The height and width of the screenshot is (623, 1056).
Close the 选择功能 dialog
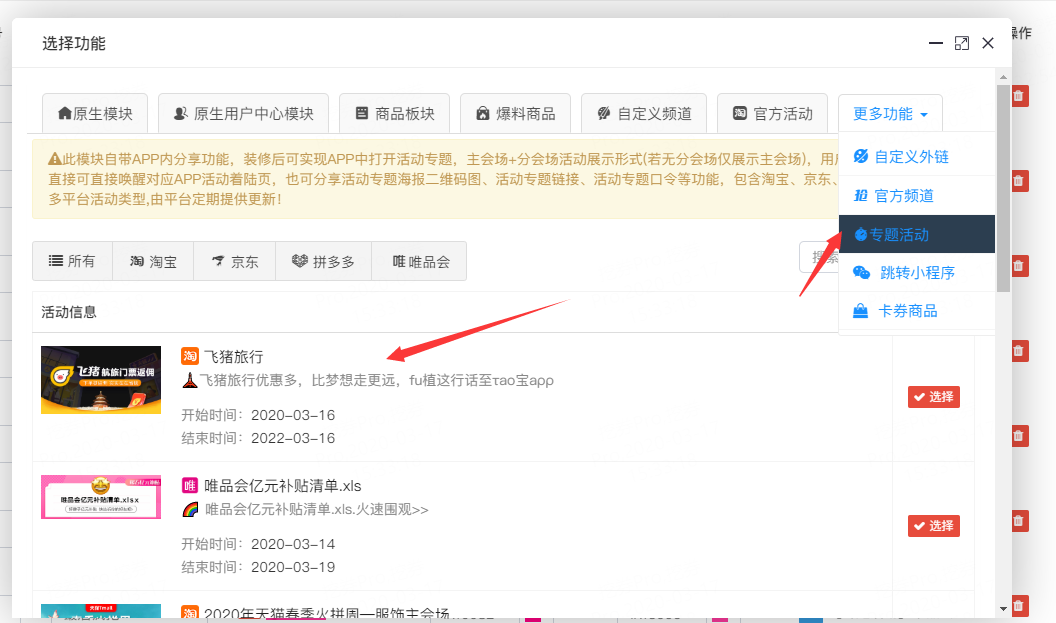tap(988, 43)
